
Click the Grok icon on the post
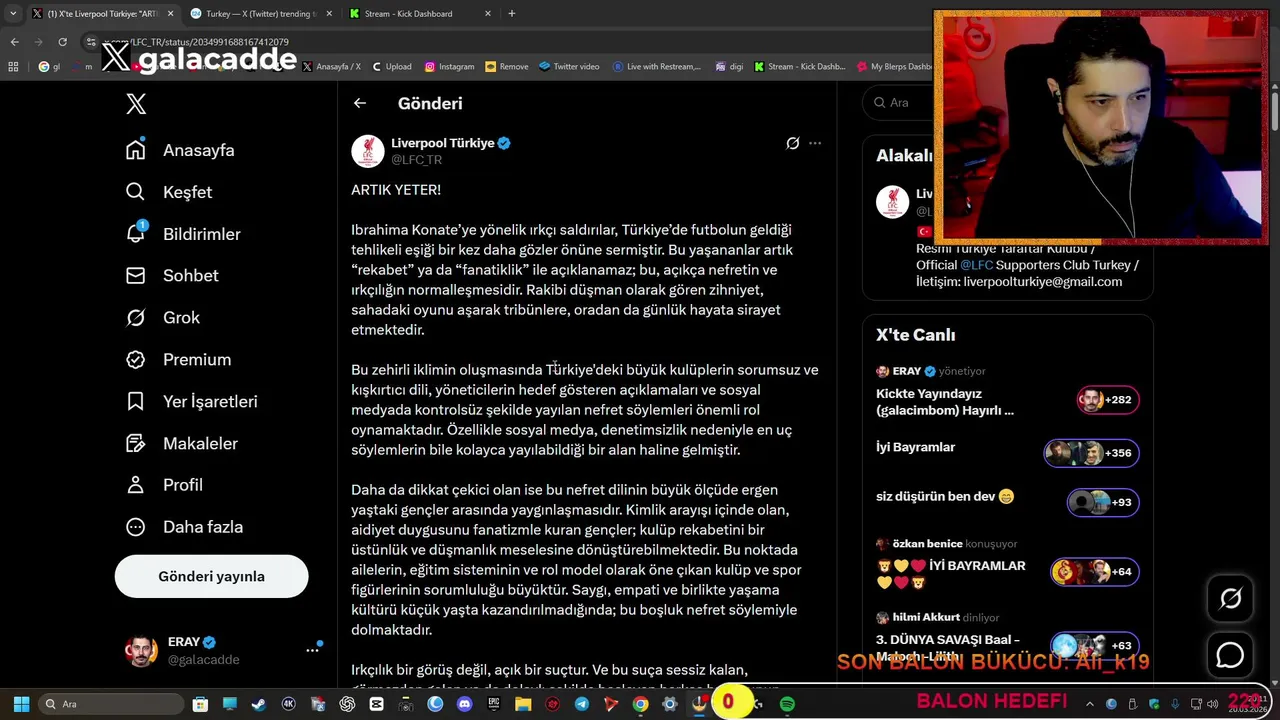pos(792,143)
